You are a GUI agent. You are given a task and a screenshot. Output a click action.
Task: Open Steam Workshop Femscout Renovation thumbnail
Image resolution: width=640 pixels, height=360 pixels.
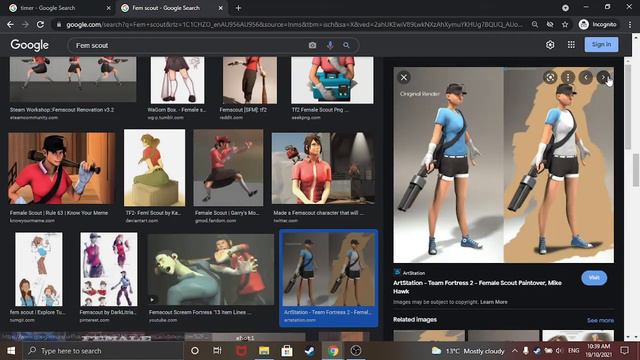click(x=73, y=80)
